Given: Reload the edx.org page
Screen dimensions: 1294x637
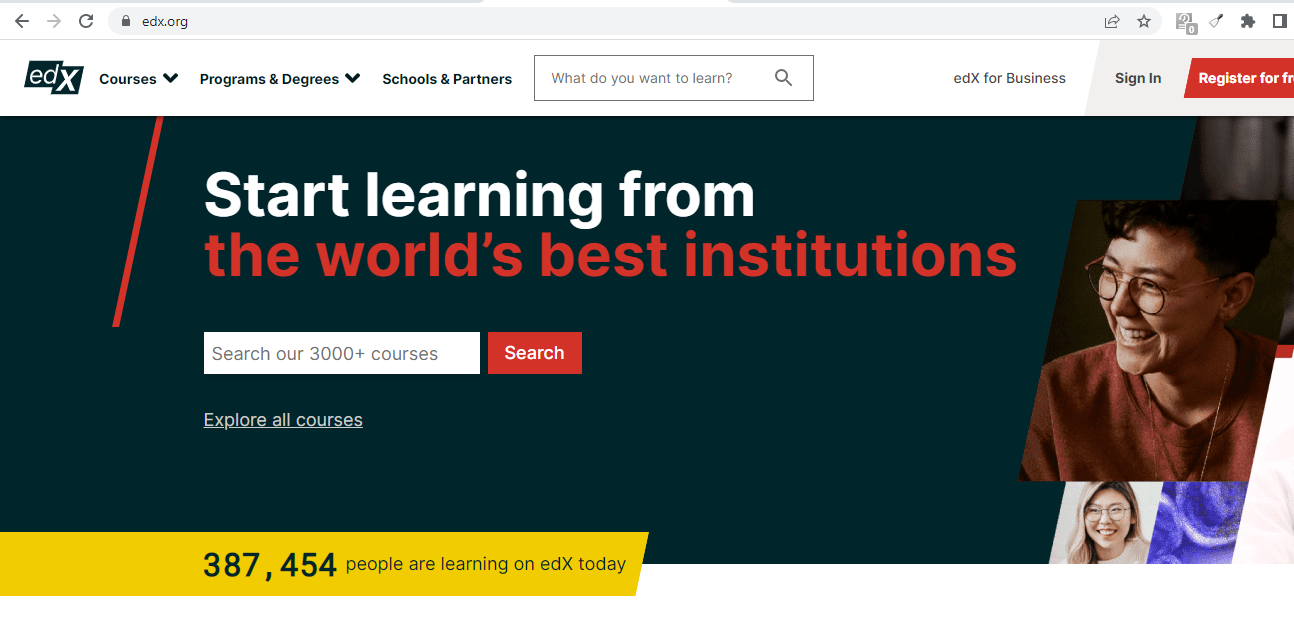Looking at the screenshot, I should click(x=86, y=21).
